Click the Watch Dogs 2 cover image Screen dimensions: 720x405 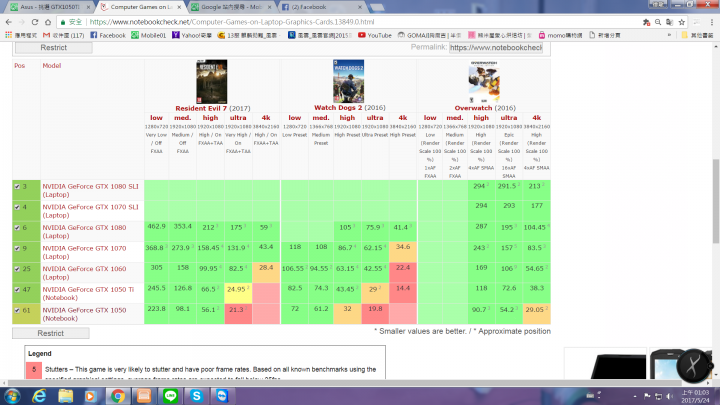pos(349,81)
